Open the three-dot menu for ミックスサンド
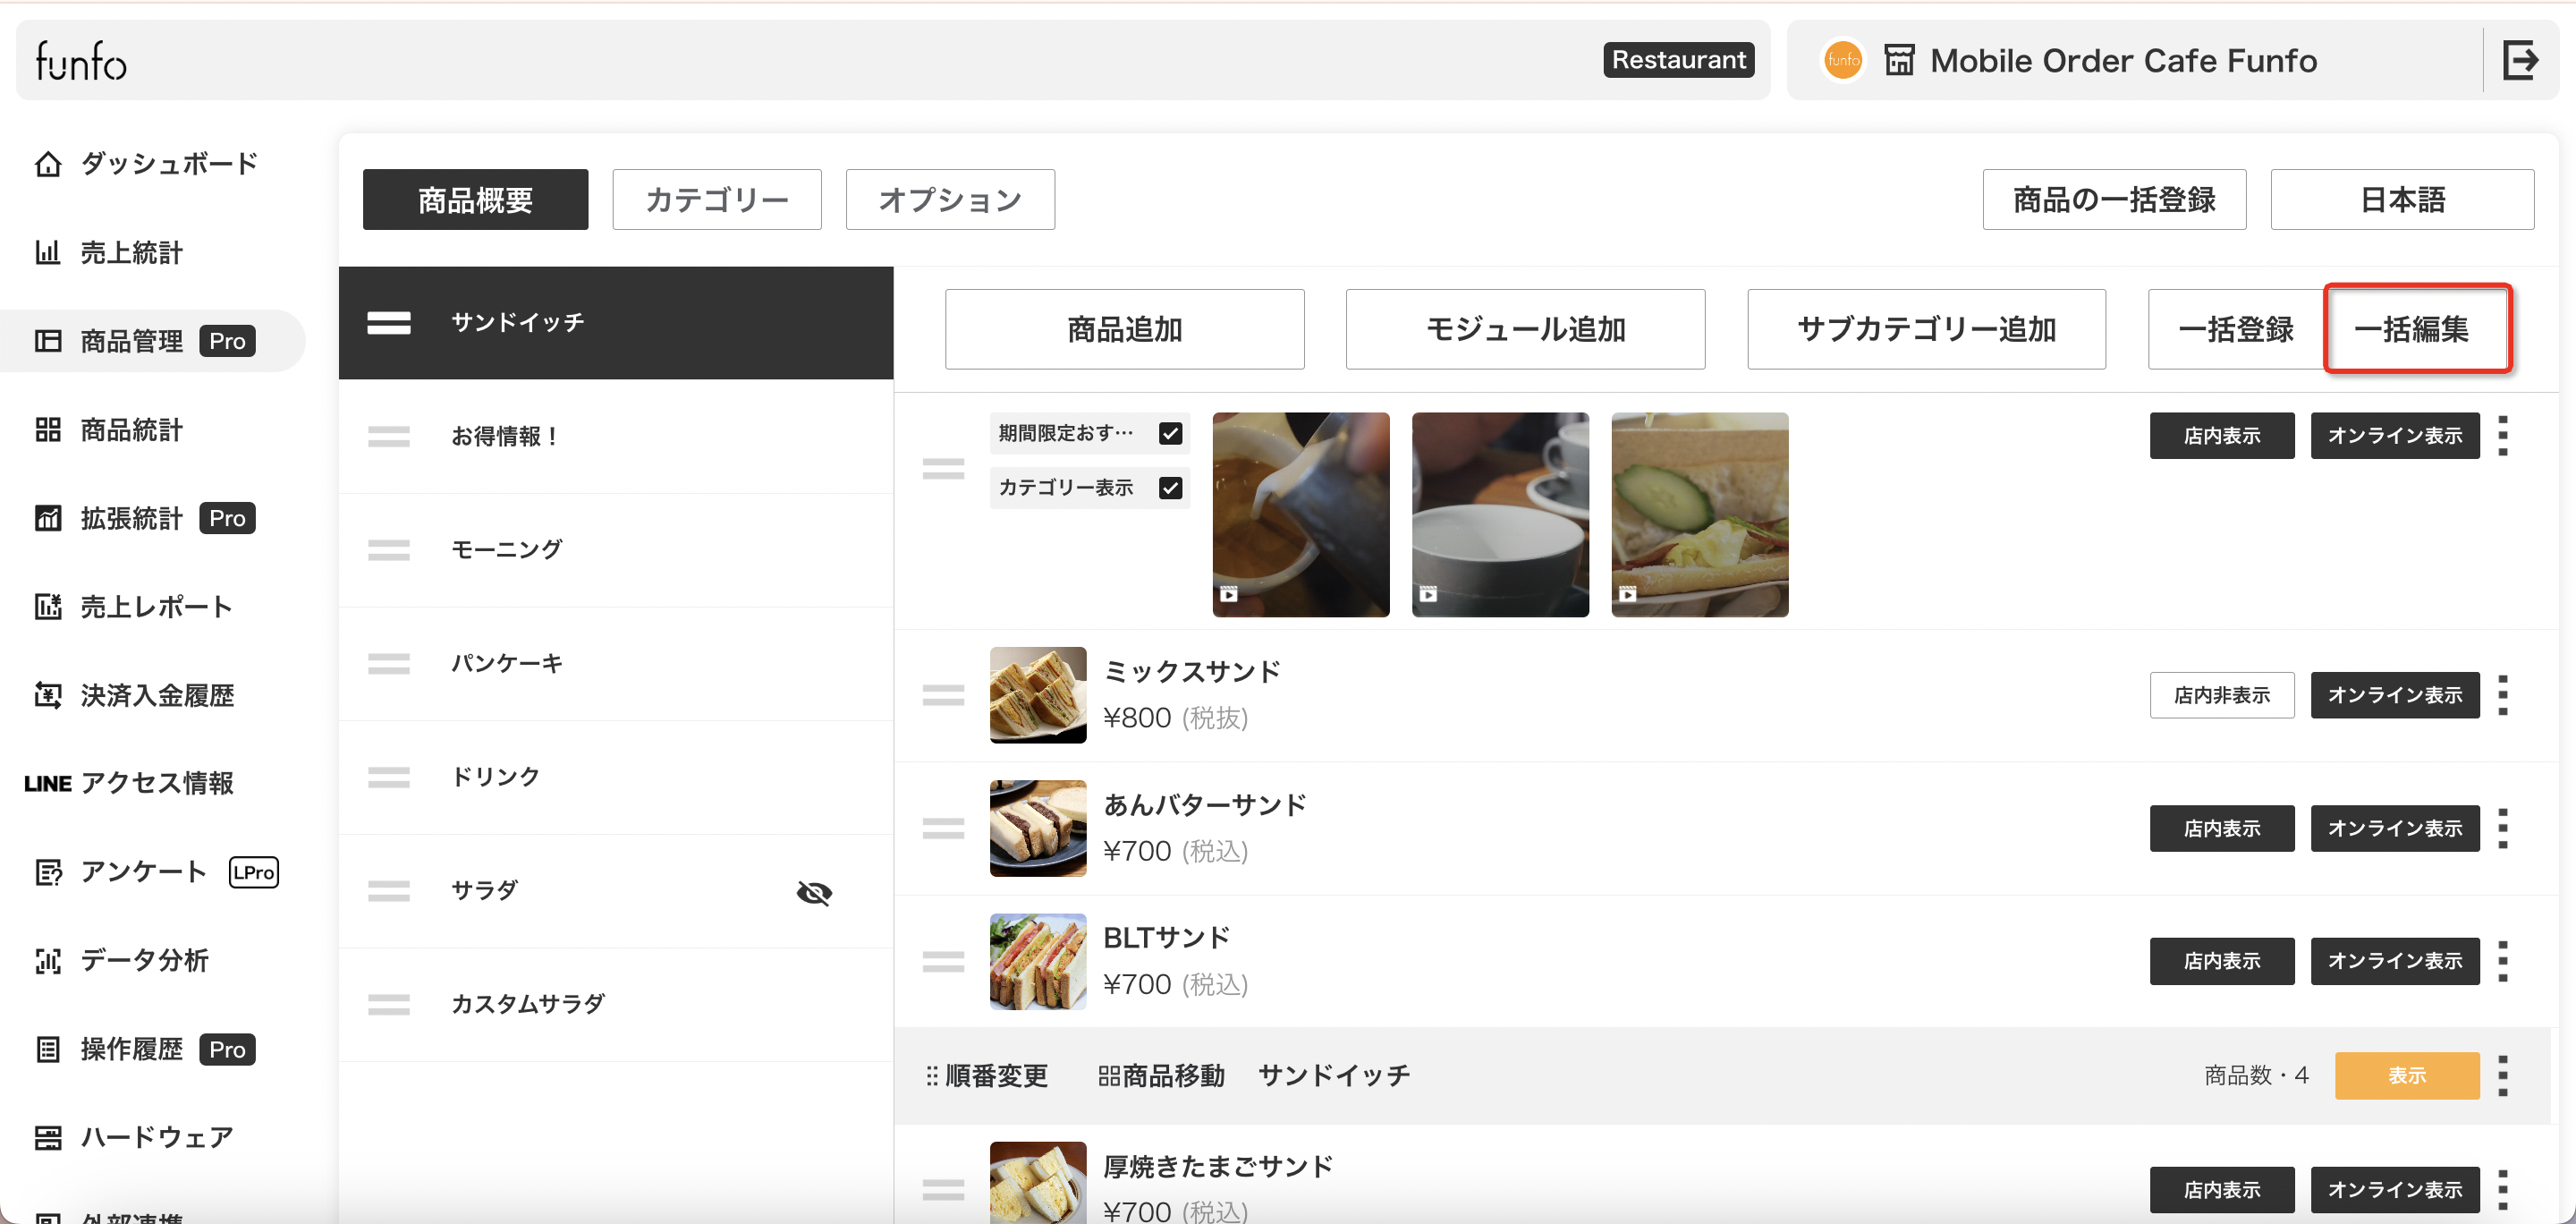 [x=2503, y=695]
